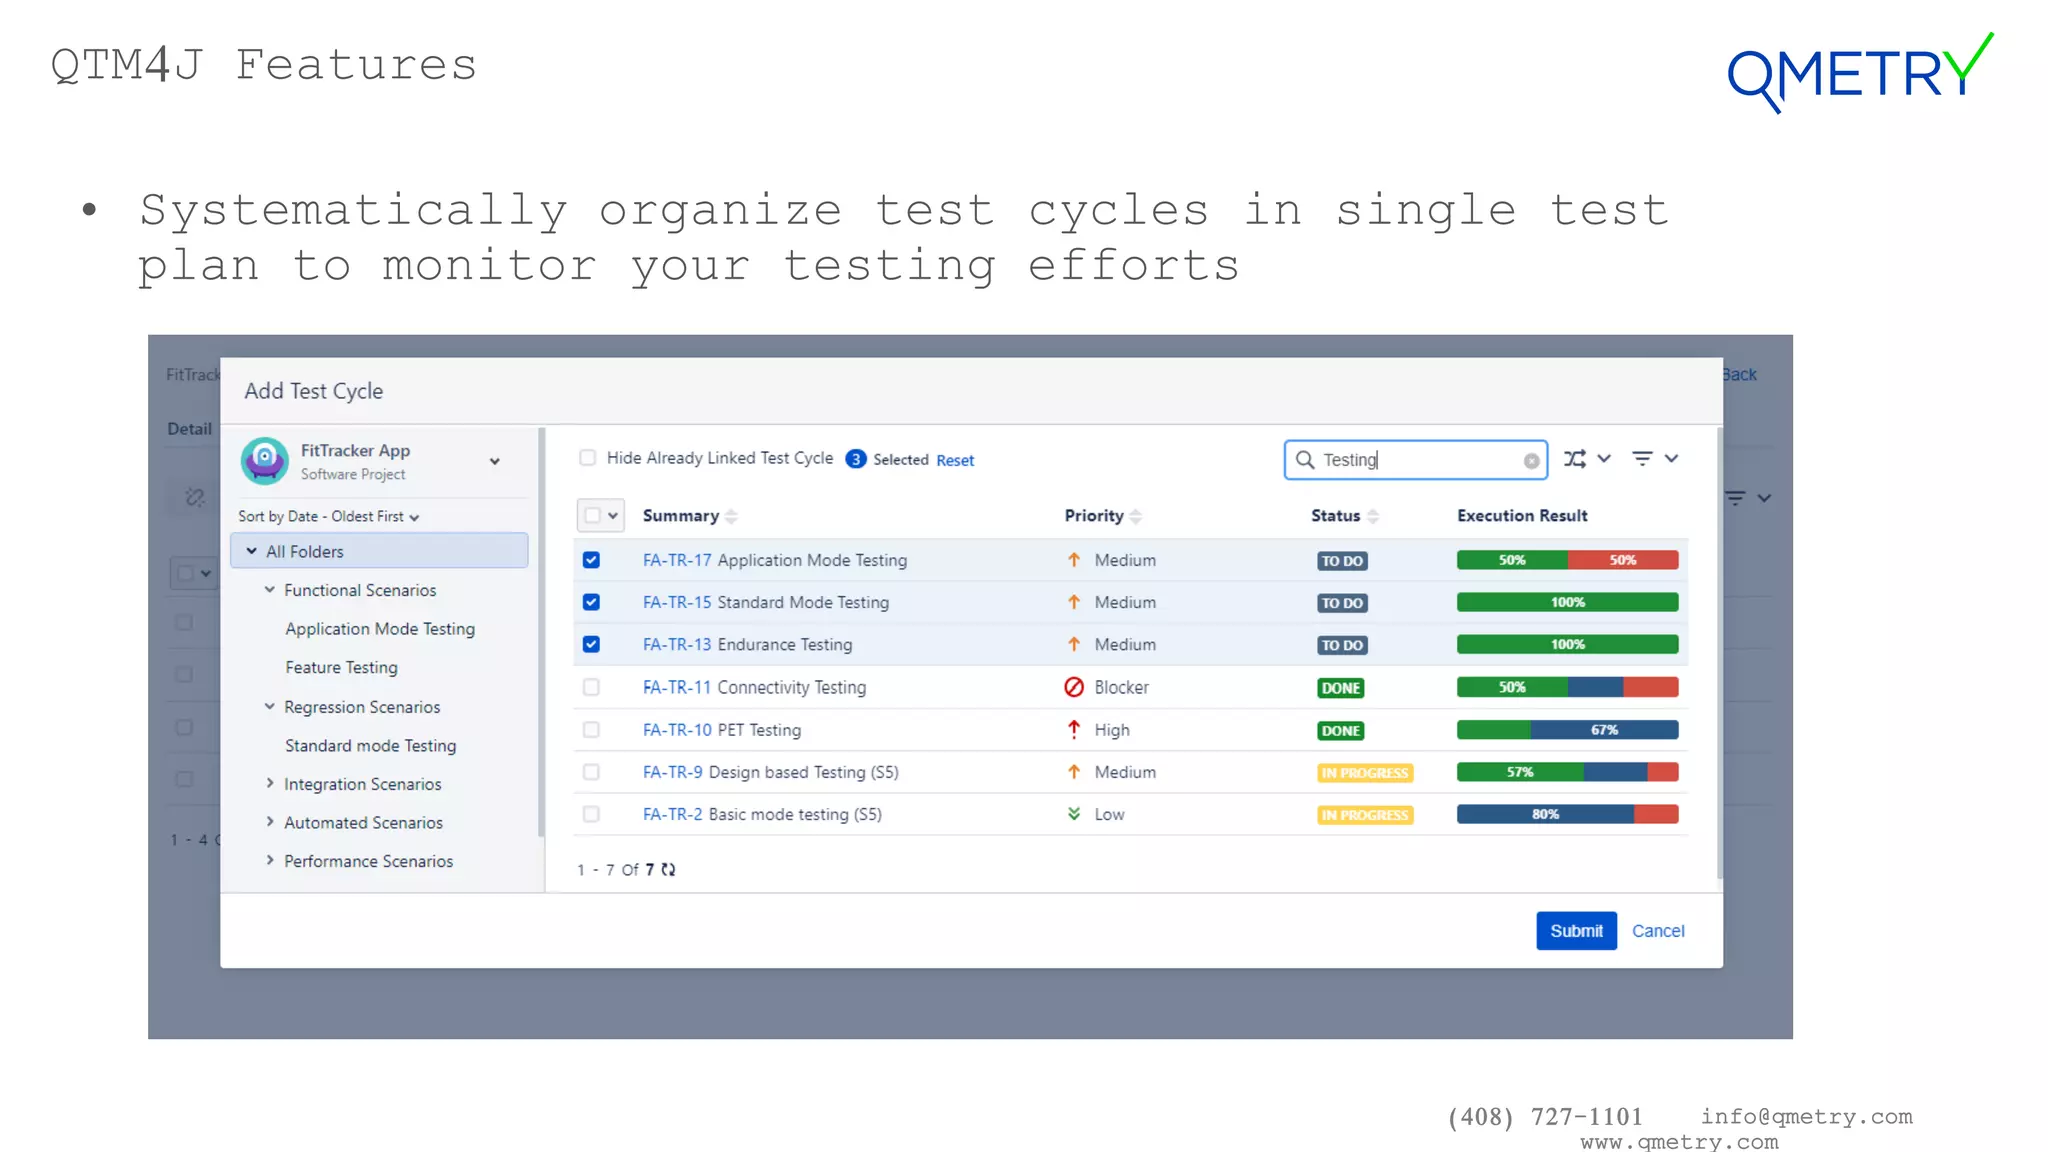Collapse the Functional Scenarios folder
2048x1152 pixels.
[269, 590]
